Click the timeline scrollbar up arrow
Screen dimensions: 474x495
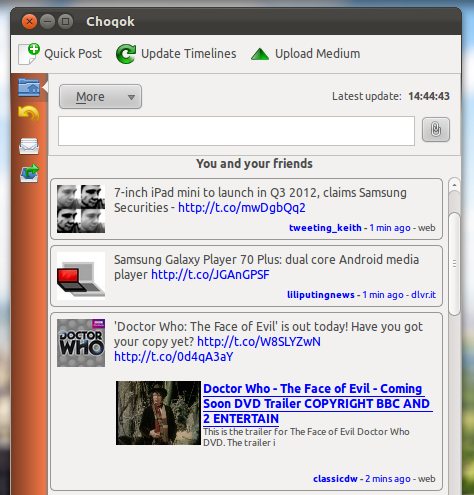454,185
